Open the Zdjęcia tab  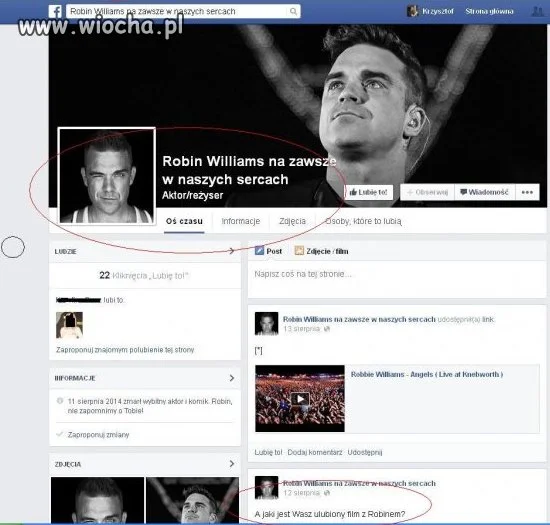292,221
